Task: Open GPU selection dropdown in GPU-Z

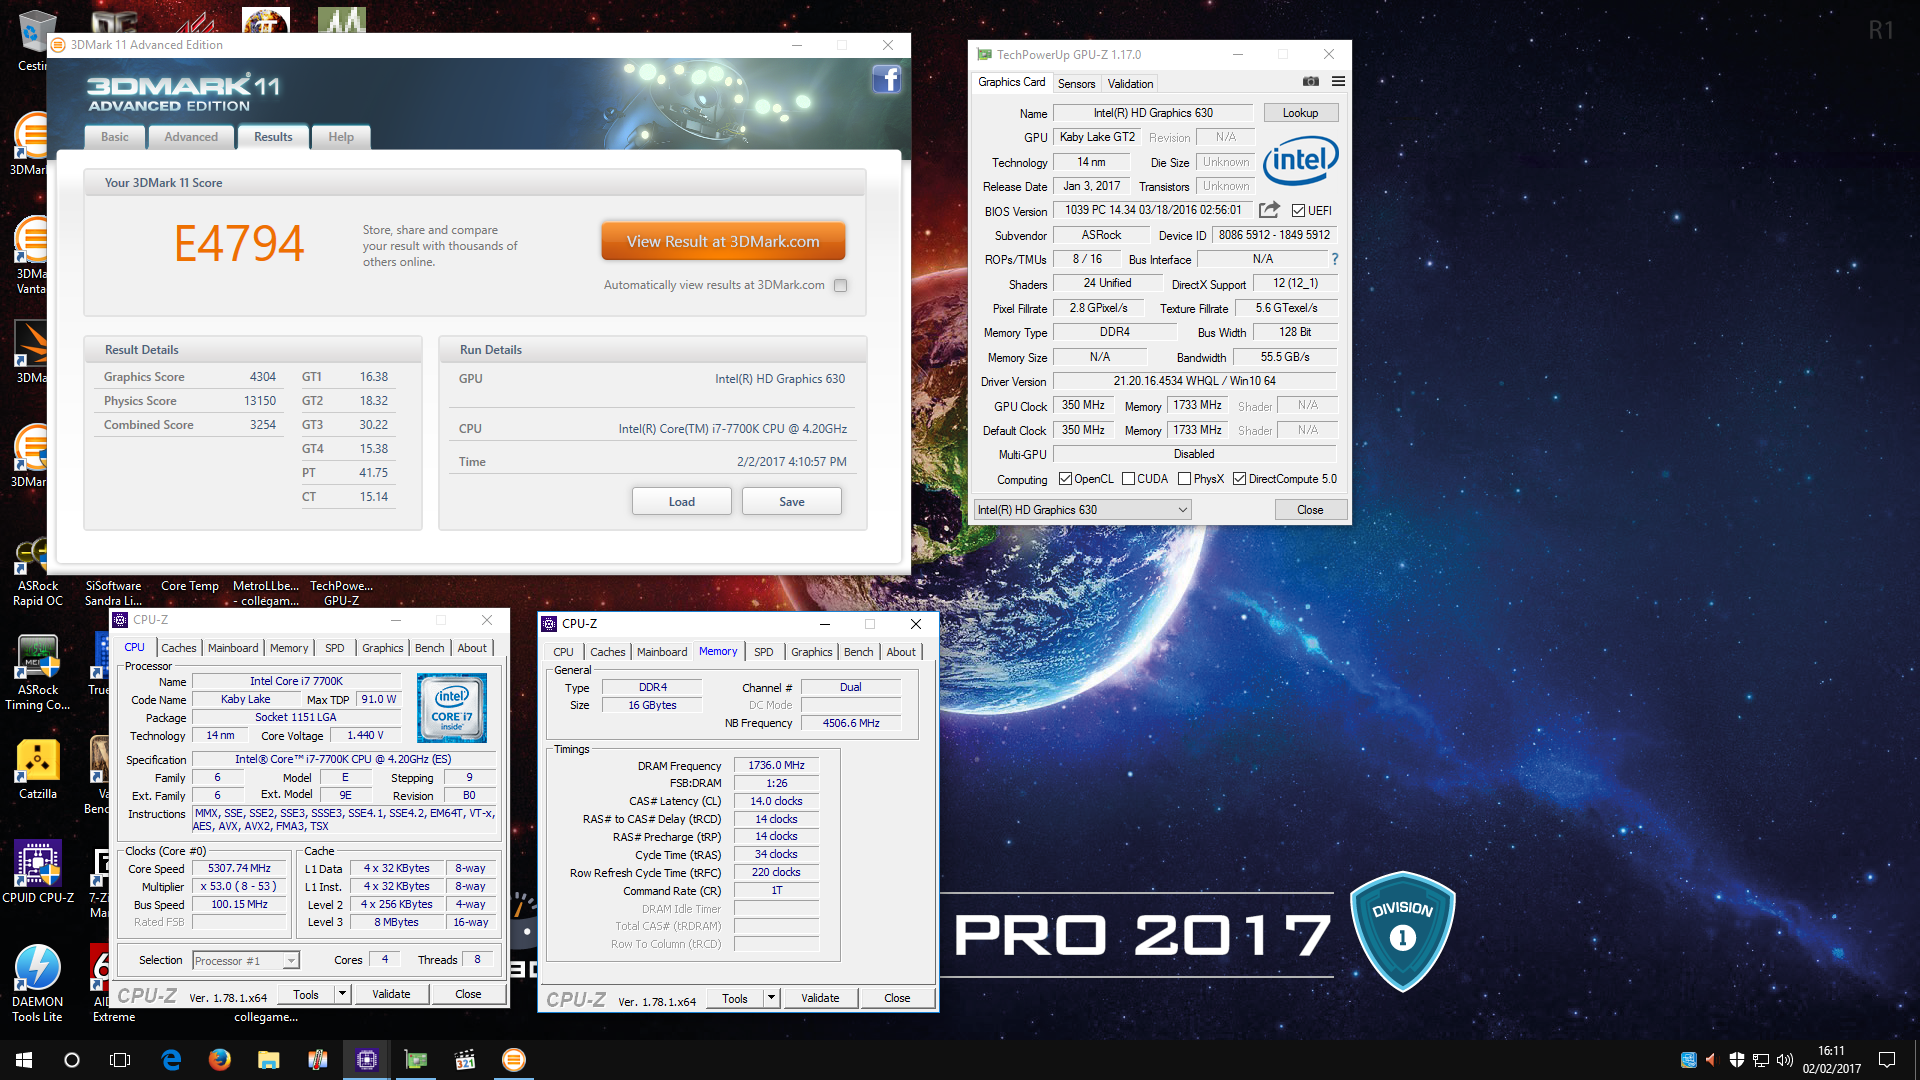Action: pos(1082,510)
